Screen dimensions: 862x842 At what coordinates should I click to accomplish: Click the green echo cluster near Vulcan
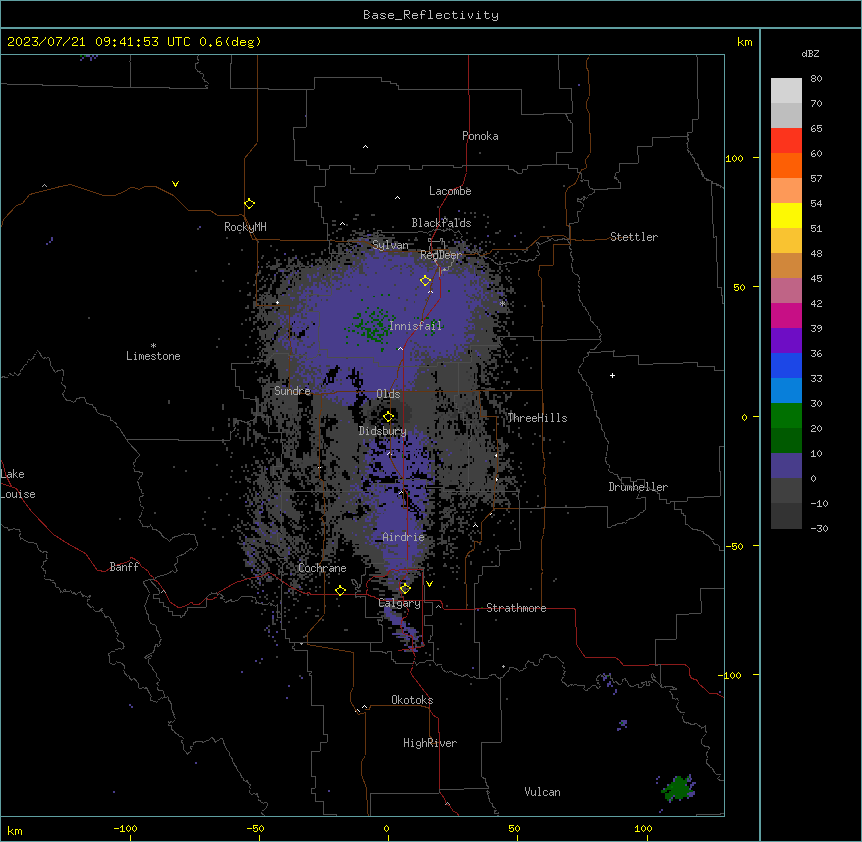coord(679,788)
